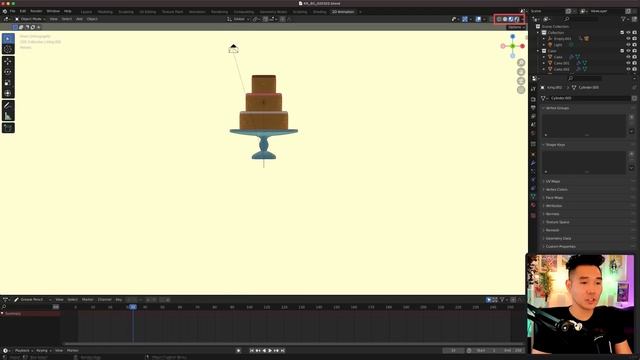Open the World properties tab
Screen dimensions: 640x360
(533, 133)
